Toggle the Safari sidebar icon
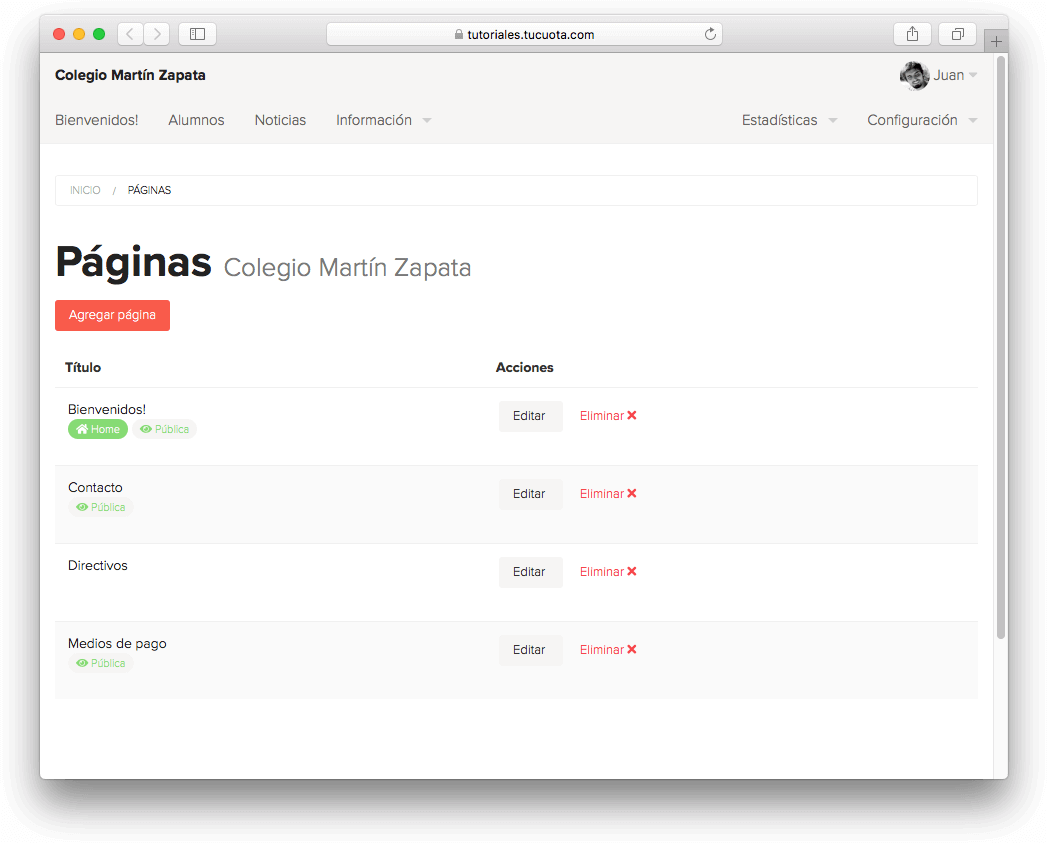This screenshot has height=843, width=1047. point(197,34)
